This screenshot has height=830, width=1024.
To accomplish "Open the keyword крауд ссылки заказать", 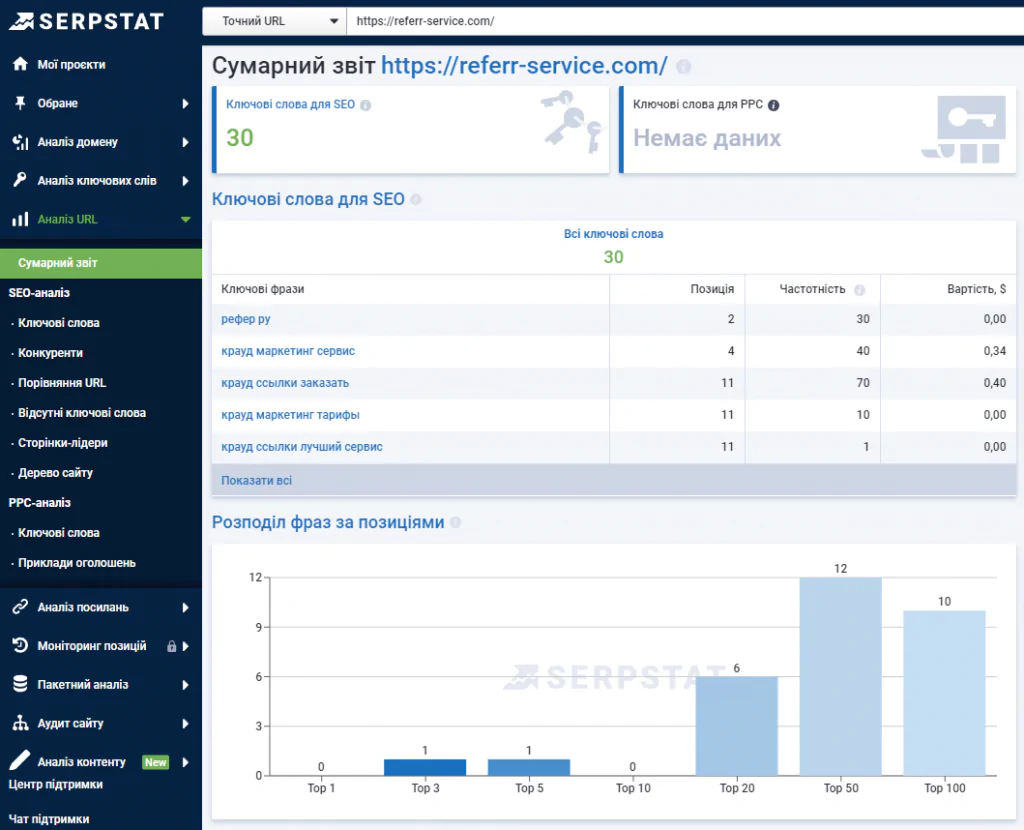I will point(285,383).
